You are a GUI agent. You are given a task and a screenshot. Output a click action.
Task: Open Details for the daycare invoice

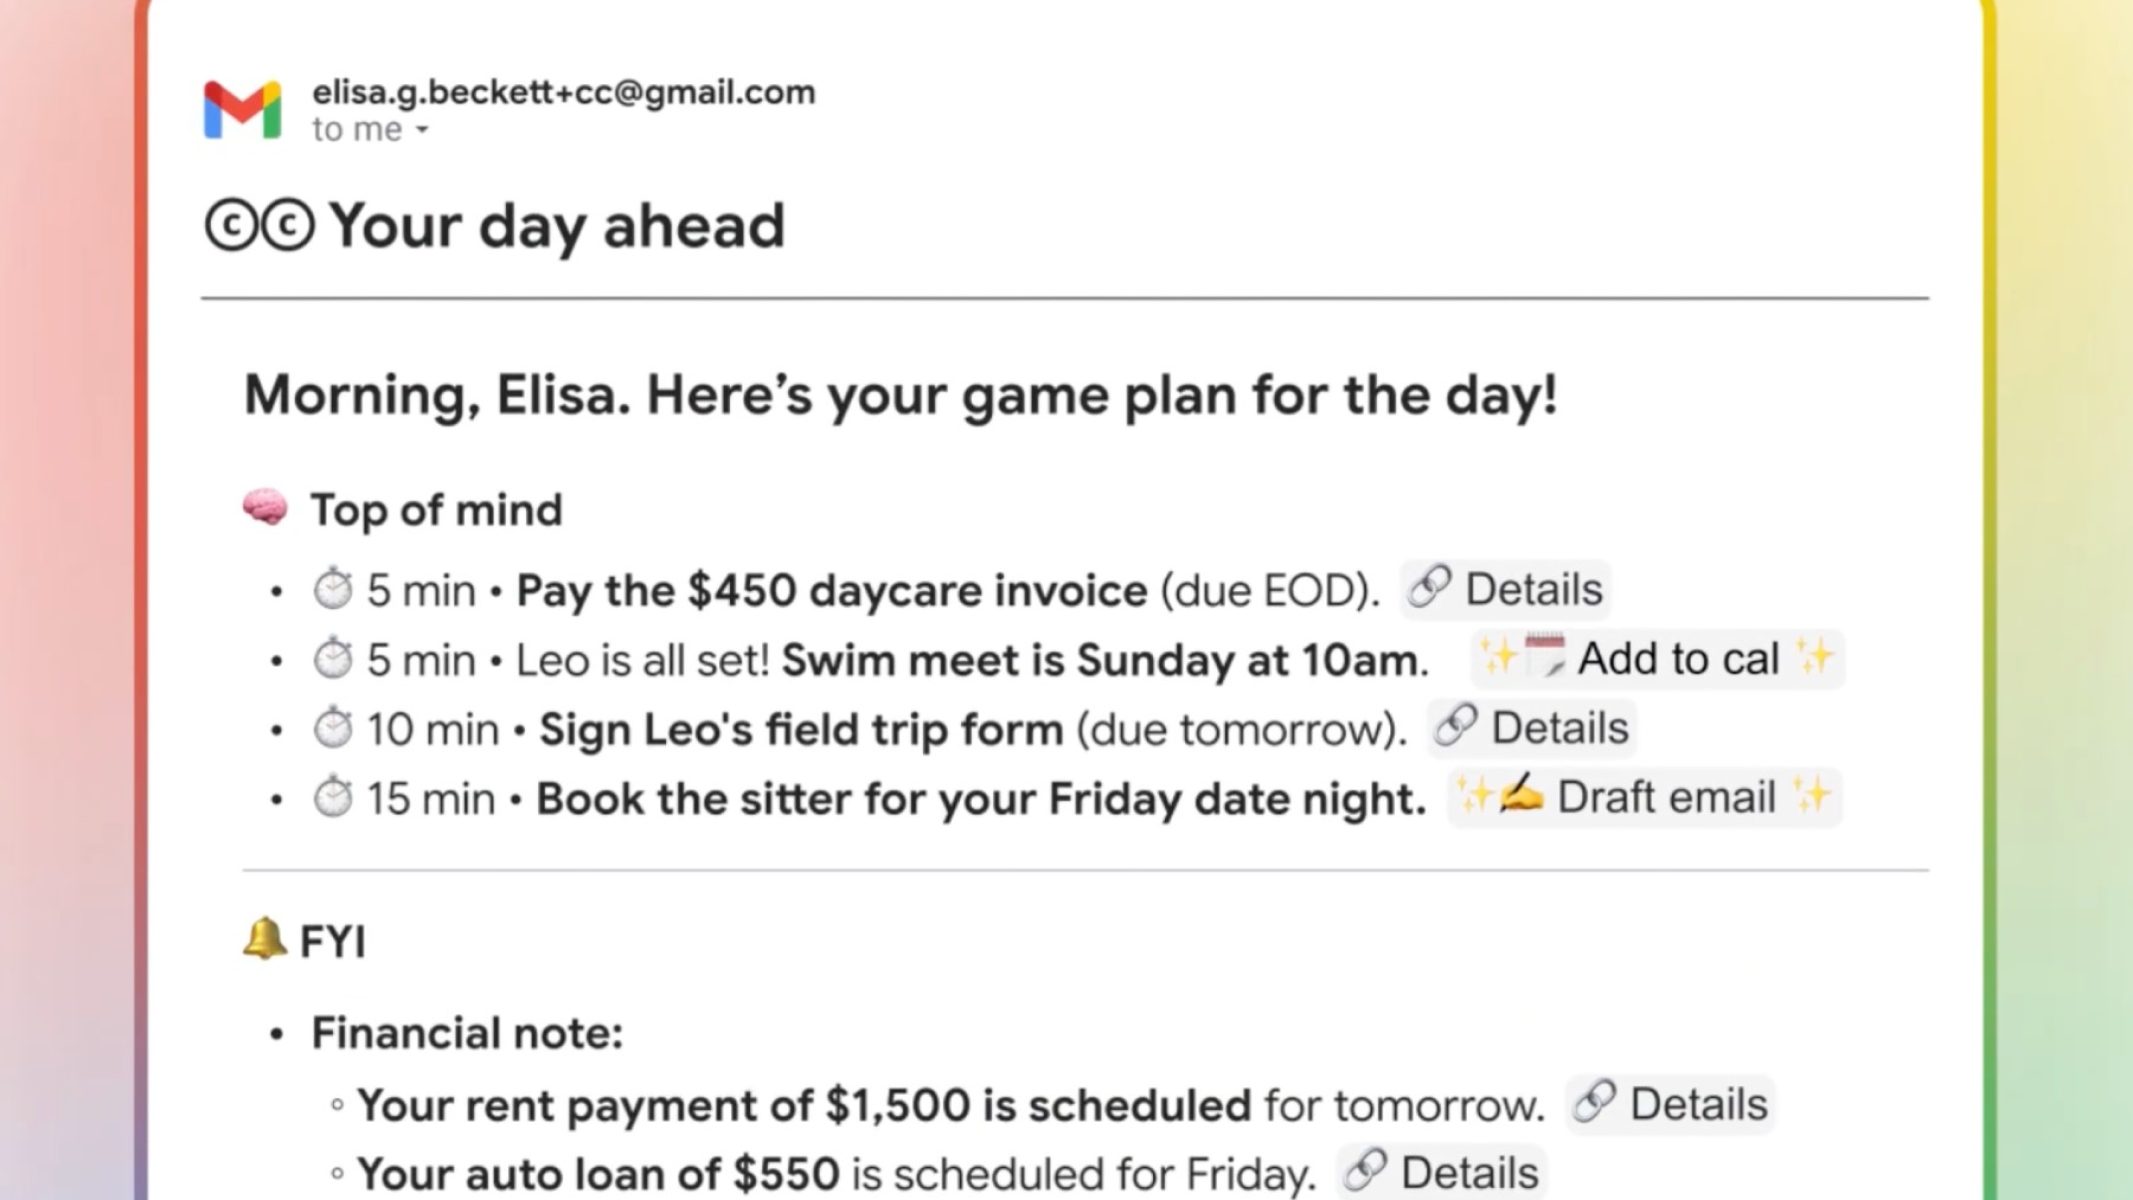tap(1506, 589)
